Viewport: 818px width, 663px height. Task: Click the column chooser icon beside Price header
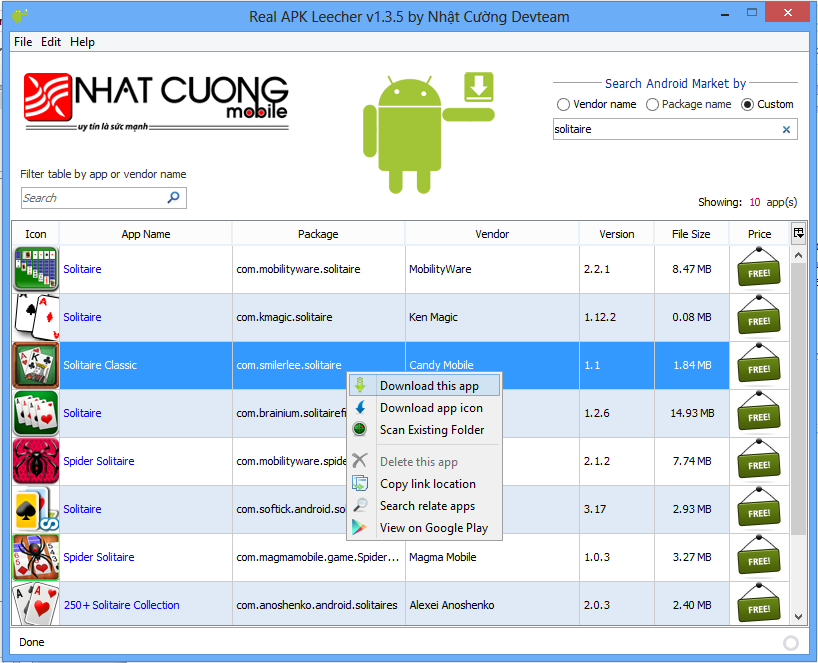pyautogui.click(x=798, y=233)
